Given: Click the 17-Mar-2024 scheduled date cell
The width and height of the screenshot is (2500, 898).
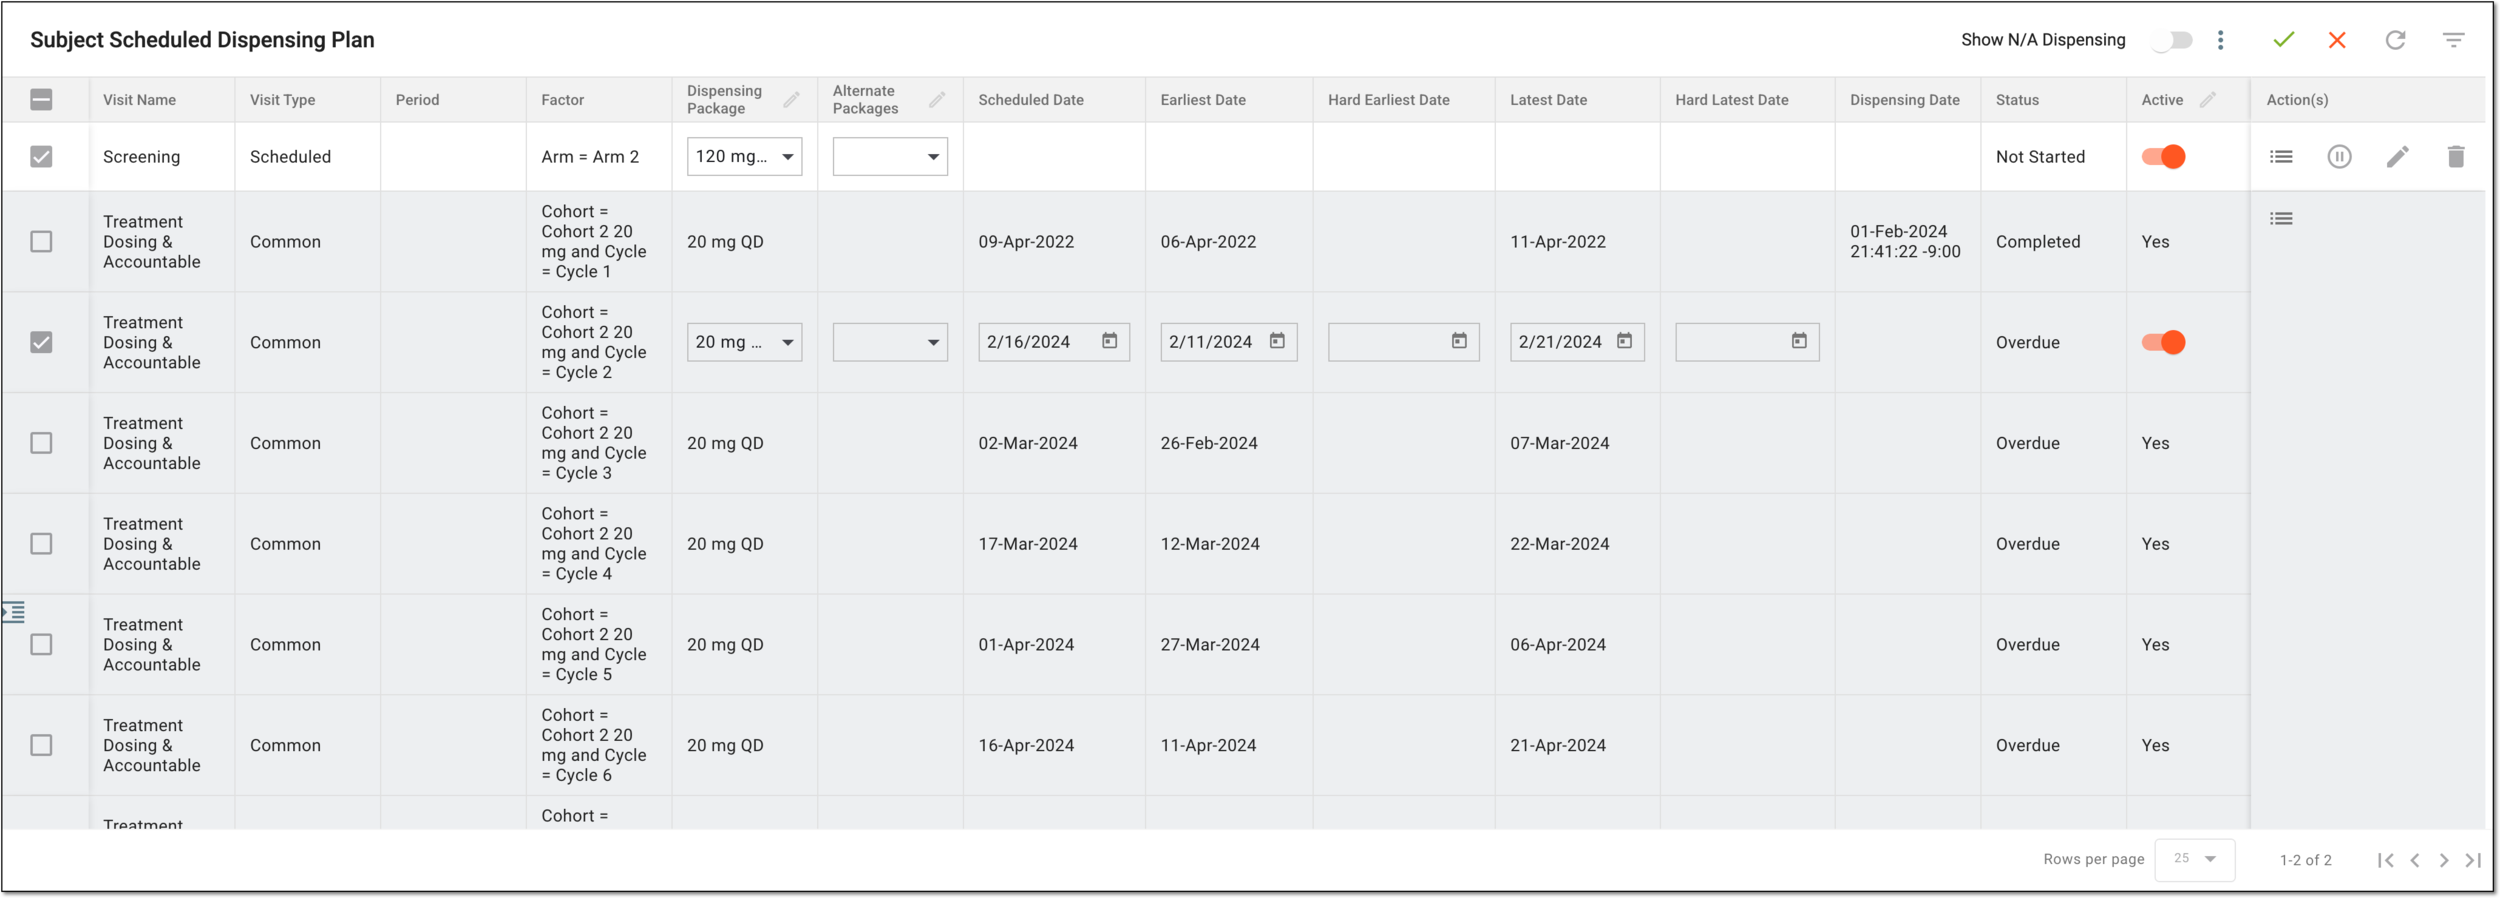Looking at the screenshot, I should click(1028, 544).
